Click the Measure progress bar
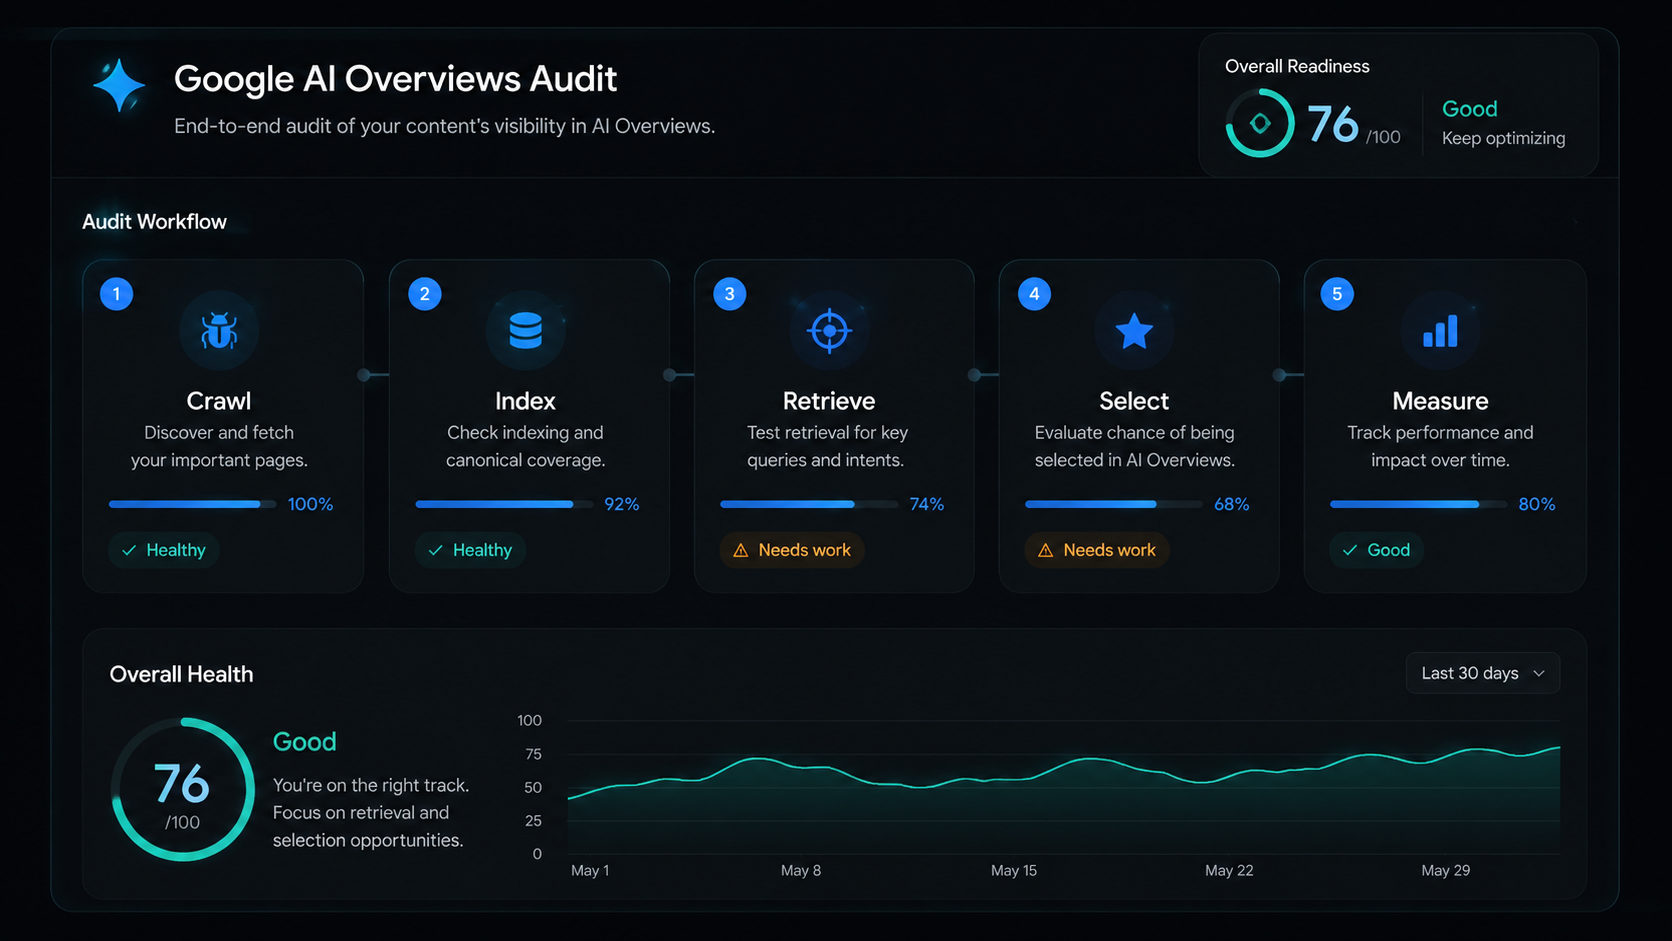The height and width of the screenshot is (941, 1672). (x=1418, y=504)
